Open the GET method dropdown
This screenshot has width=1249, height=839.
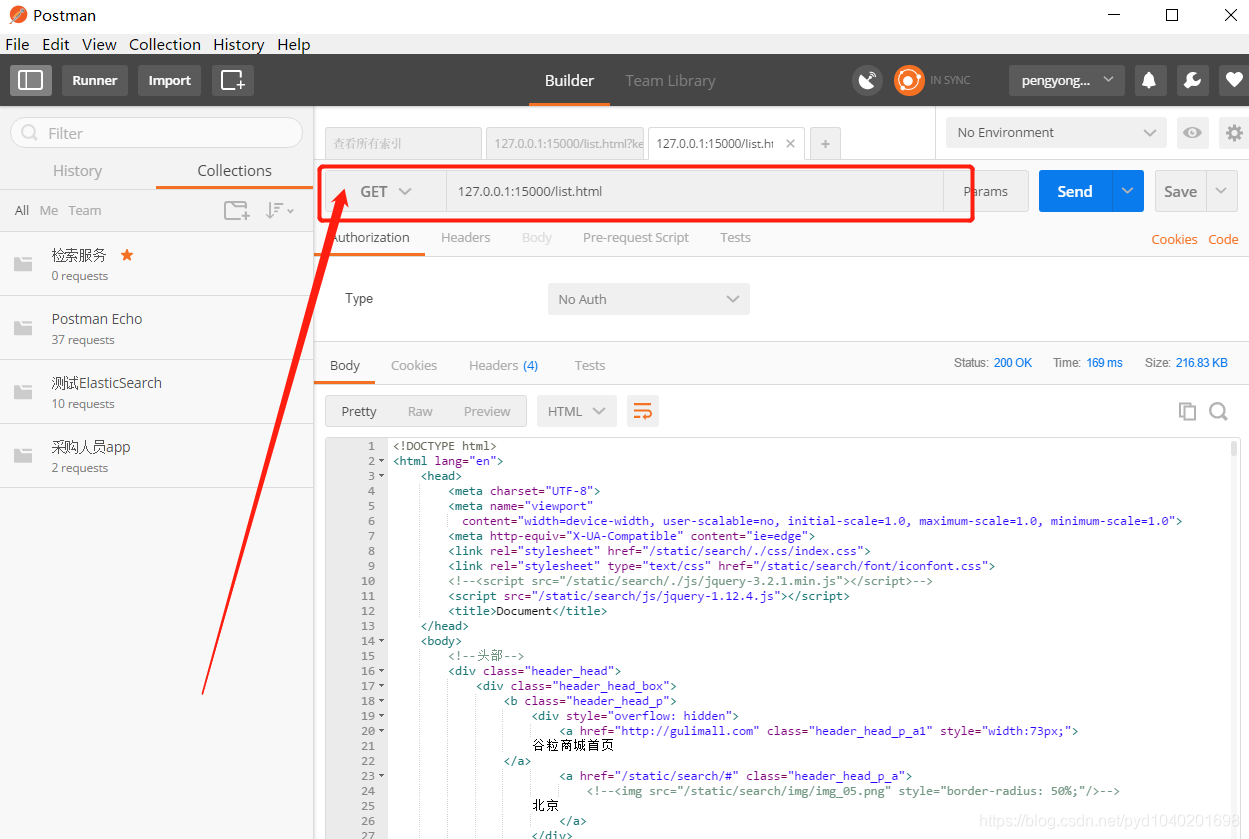point(386,191)
